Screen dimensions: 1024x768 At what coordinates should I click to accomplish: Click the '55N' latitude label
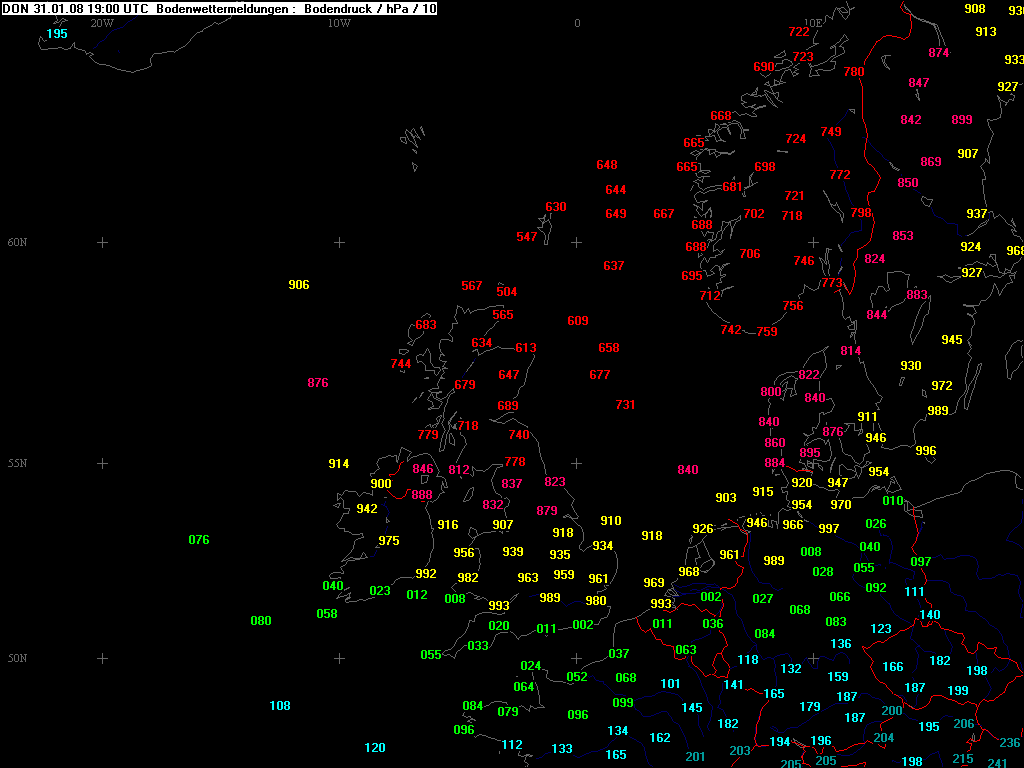17,464
